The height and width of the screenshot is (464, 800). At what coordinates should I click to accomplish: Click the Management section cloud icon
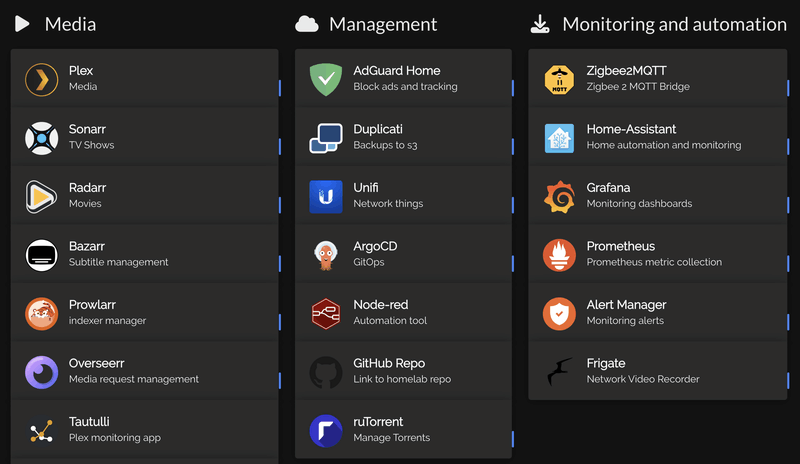[x=307, y=24]
